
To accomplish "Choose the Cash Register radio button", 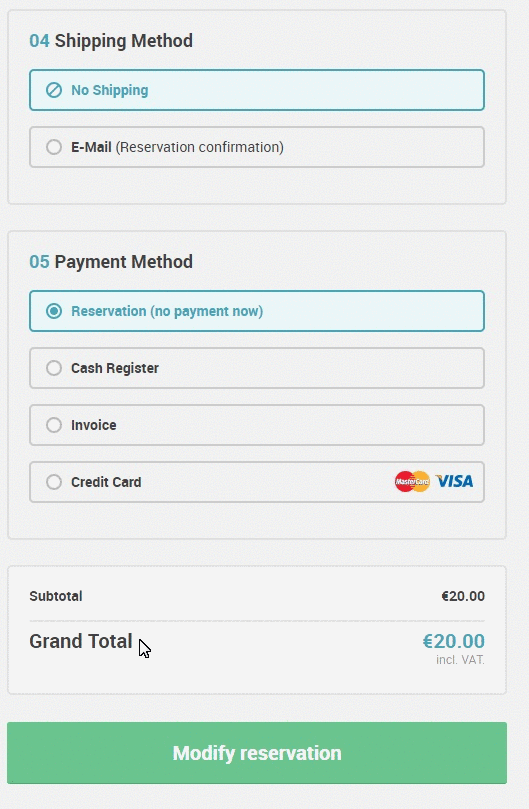I will click(54, 368).
